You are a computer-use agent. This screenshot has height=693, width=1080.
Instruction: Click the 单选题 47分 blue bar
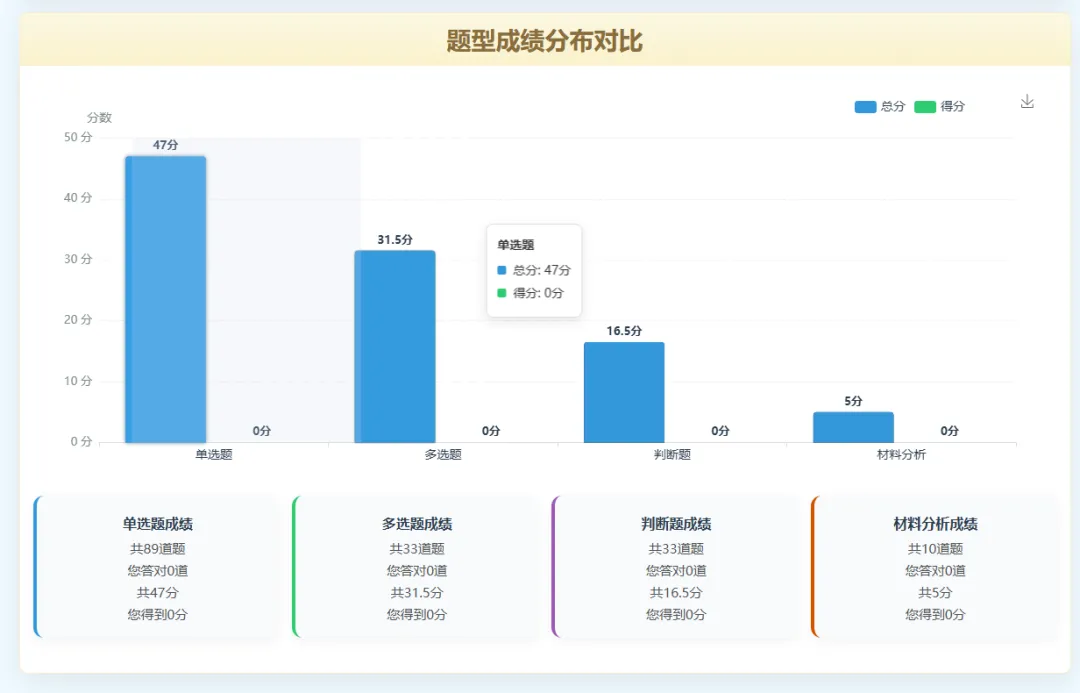[165, 299]
